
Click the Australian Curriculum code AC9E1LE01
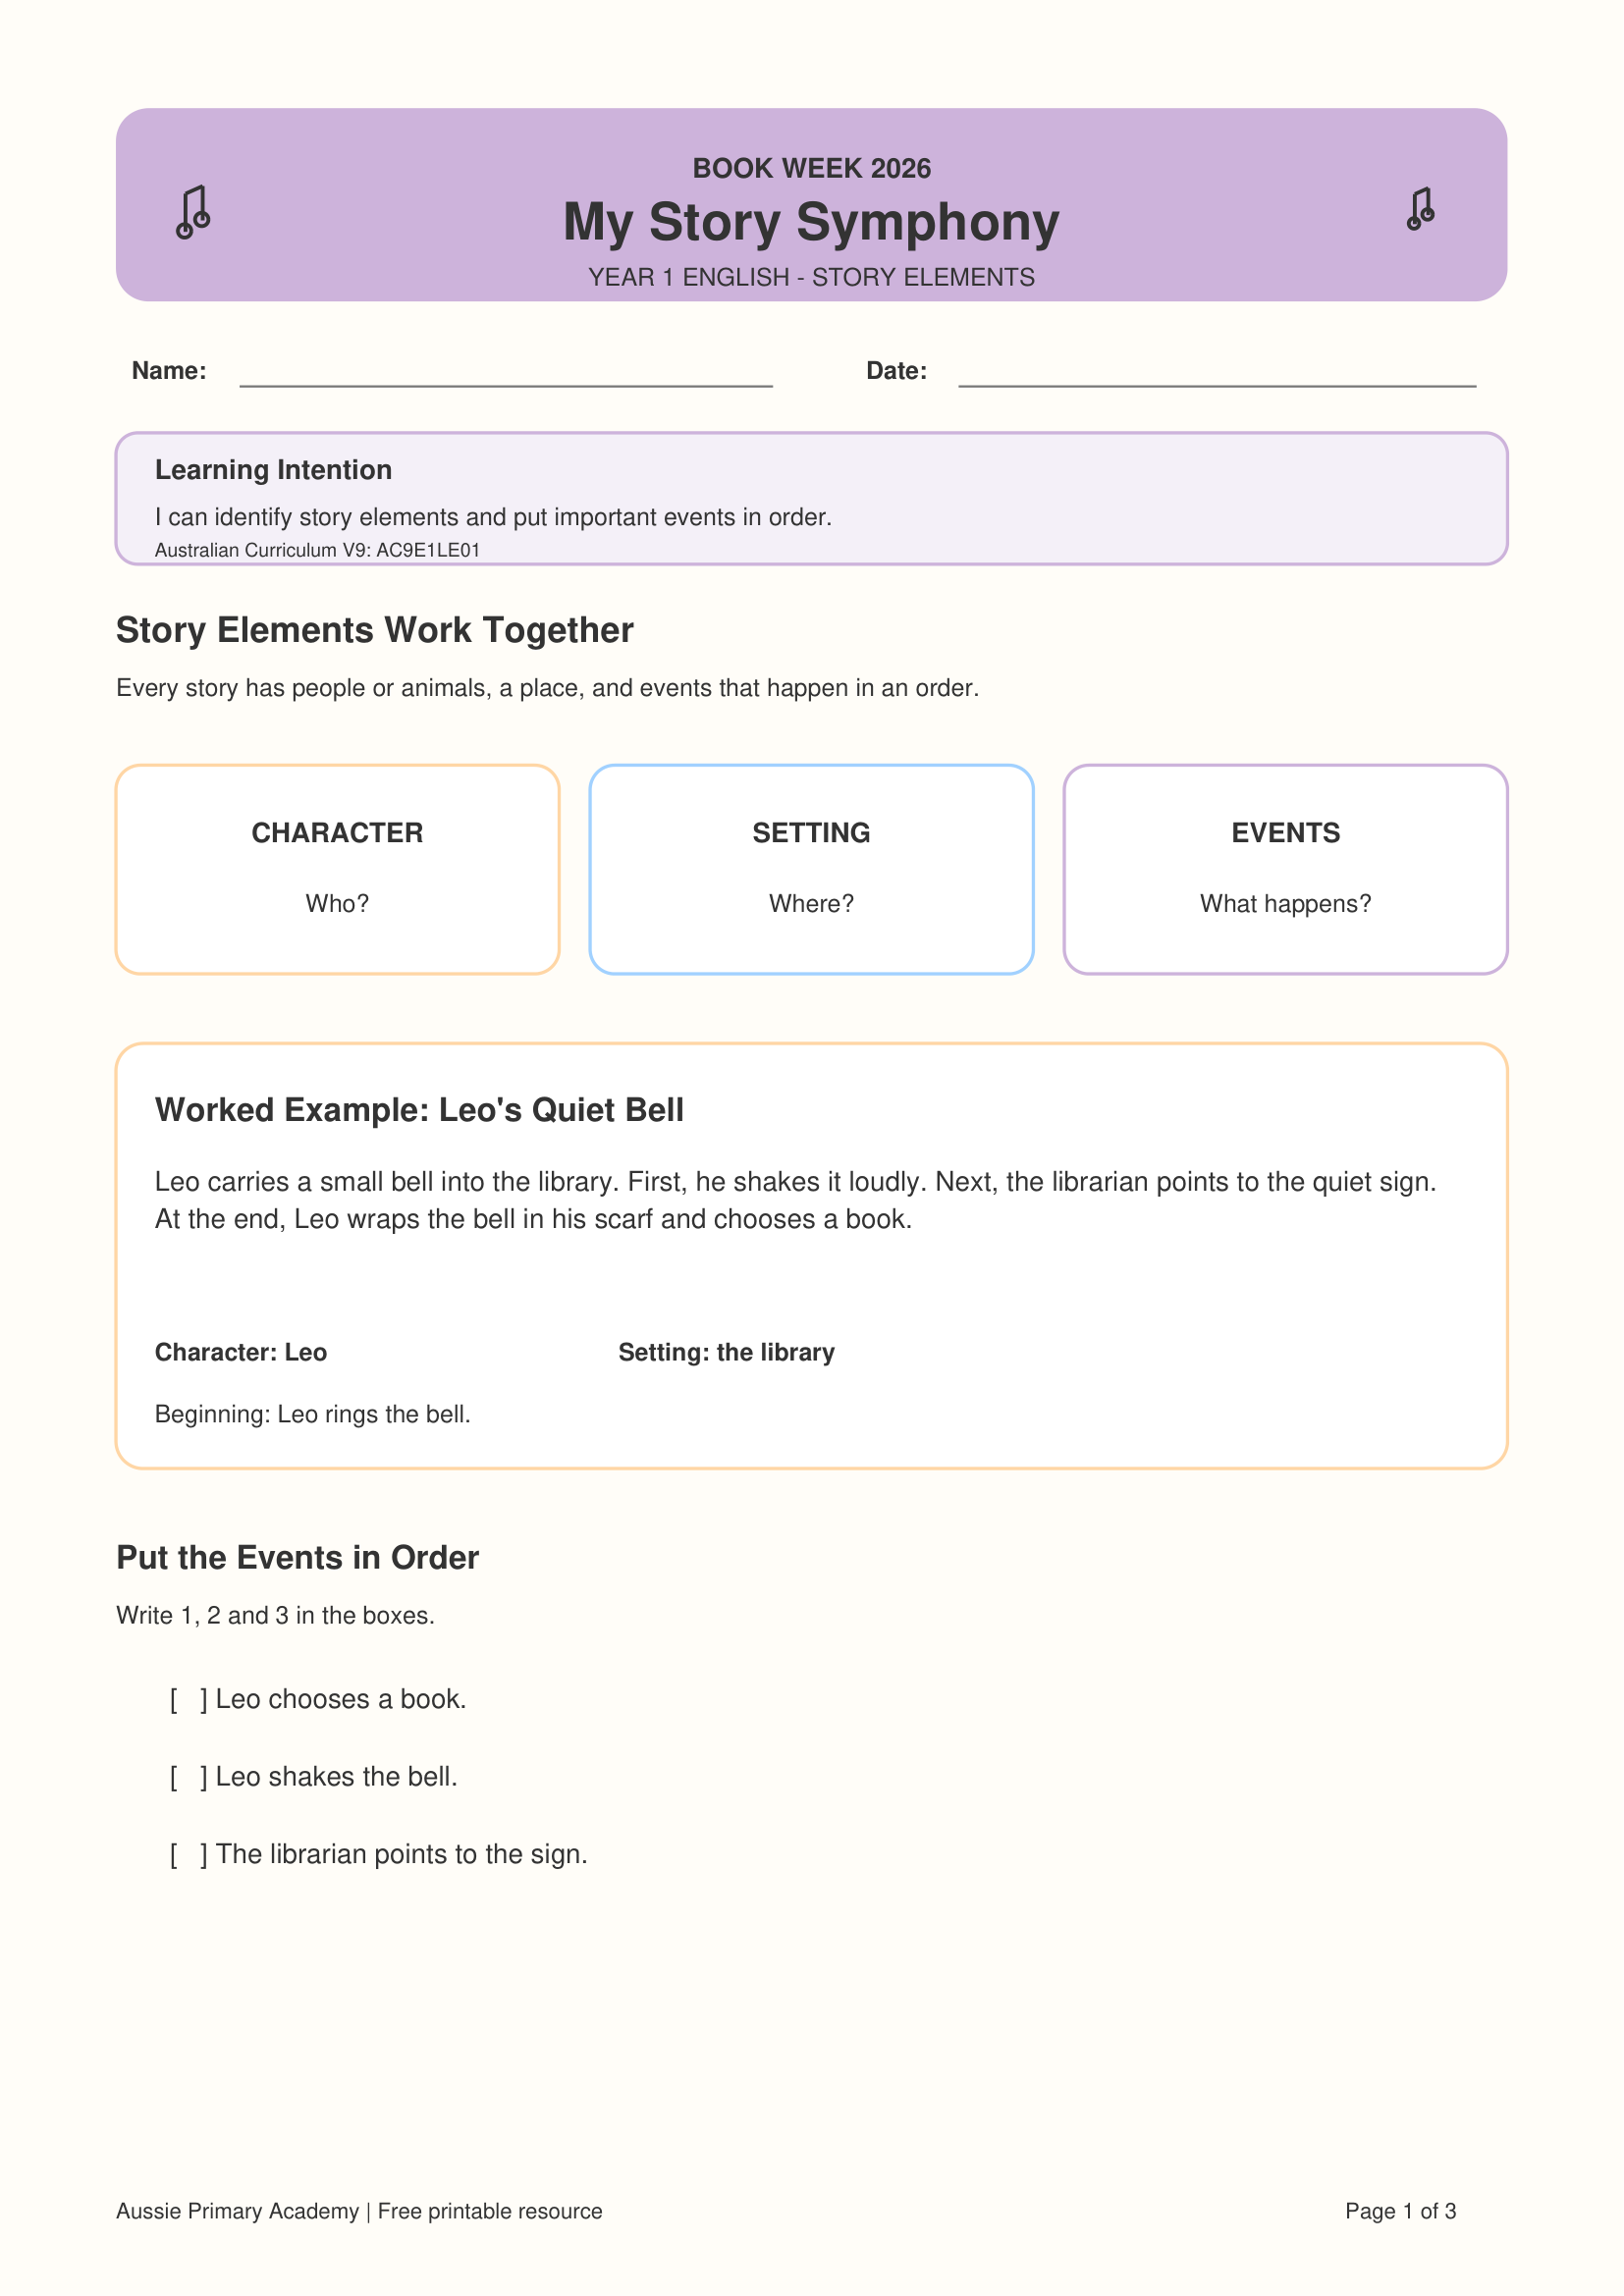pyautogui.click(x=428, y=550)
